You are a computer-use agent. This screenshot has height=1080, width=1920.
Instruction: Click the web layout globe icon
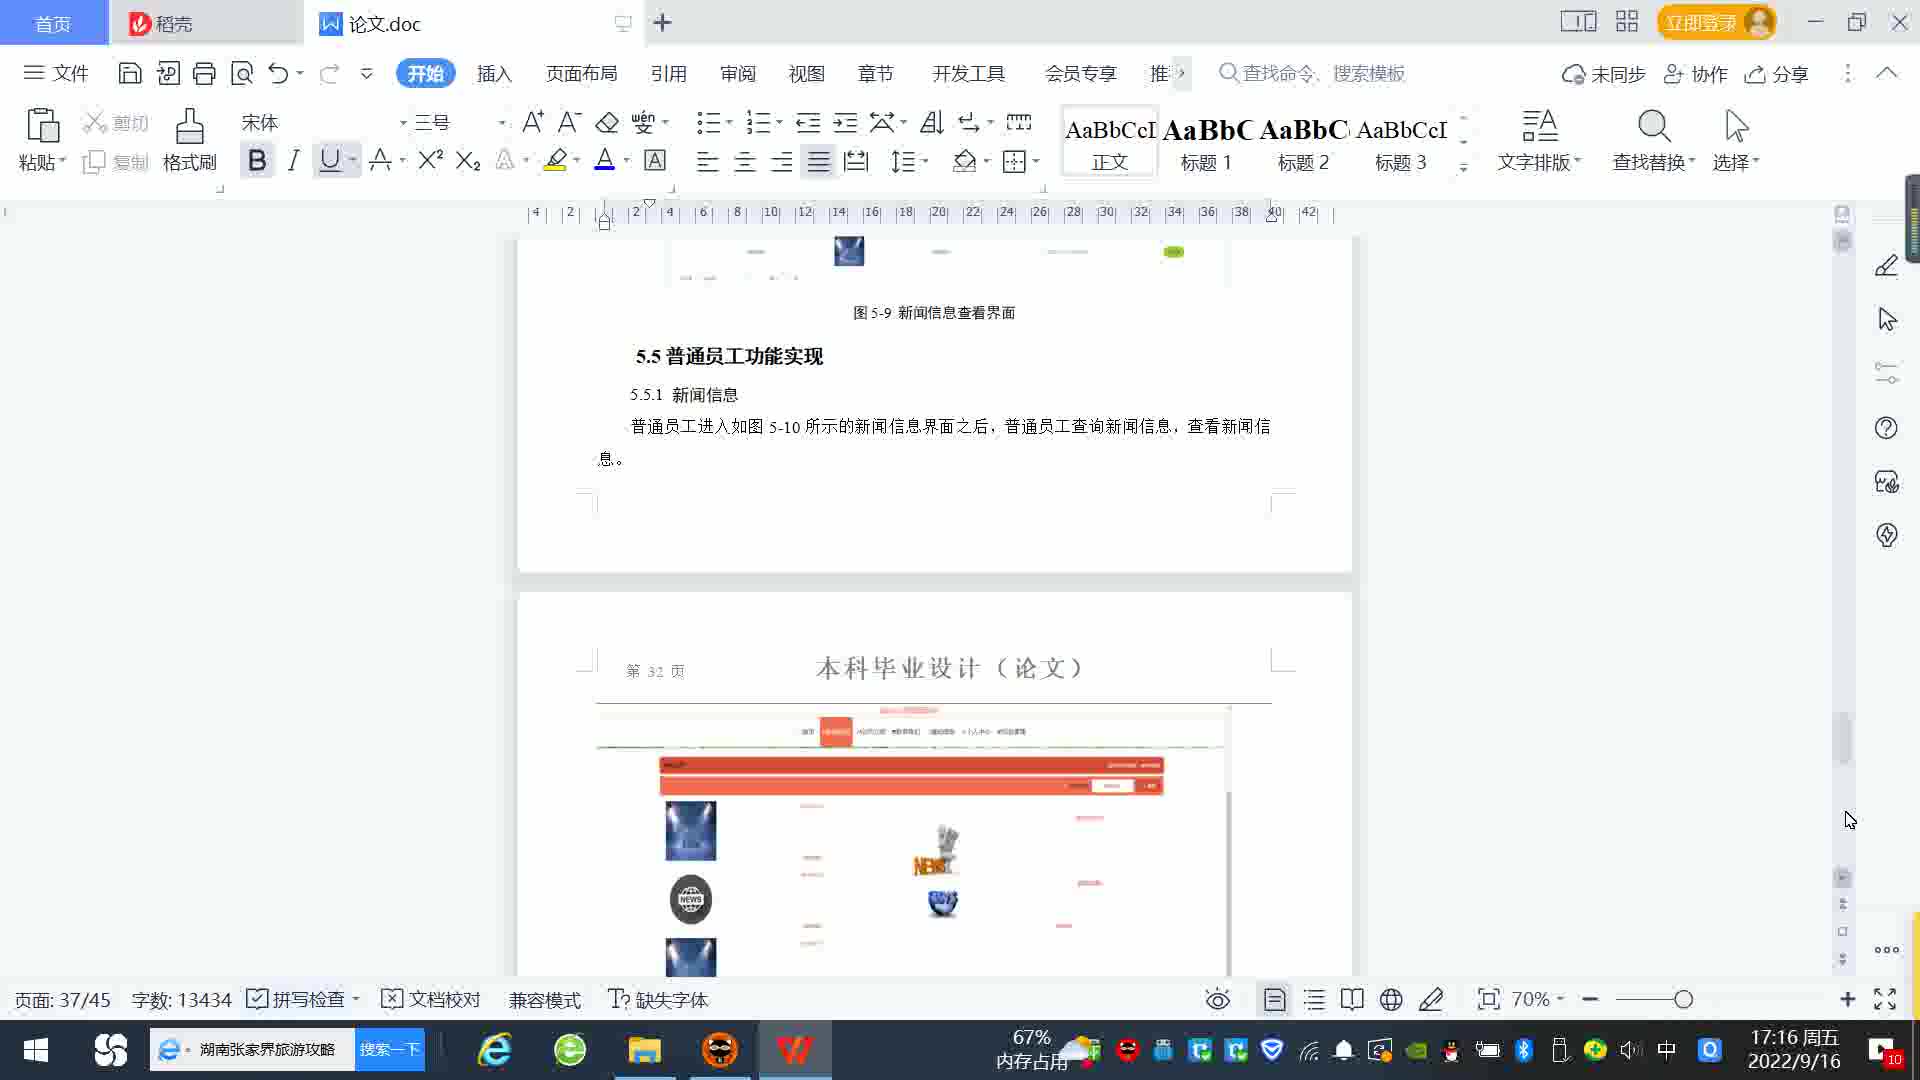tap(1391, 999)
